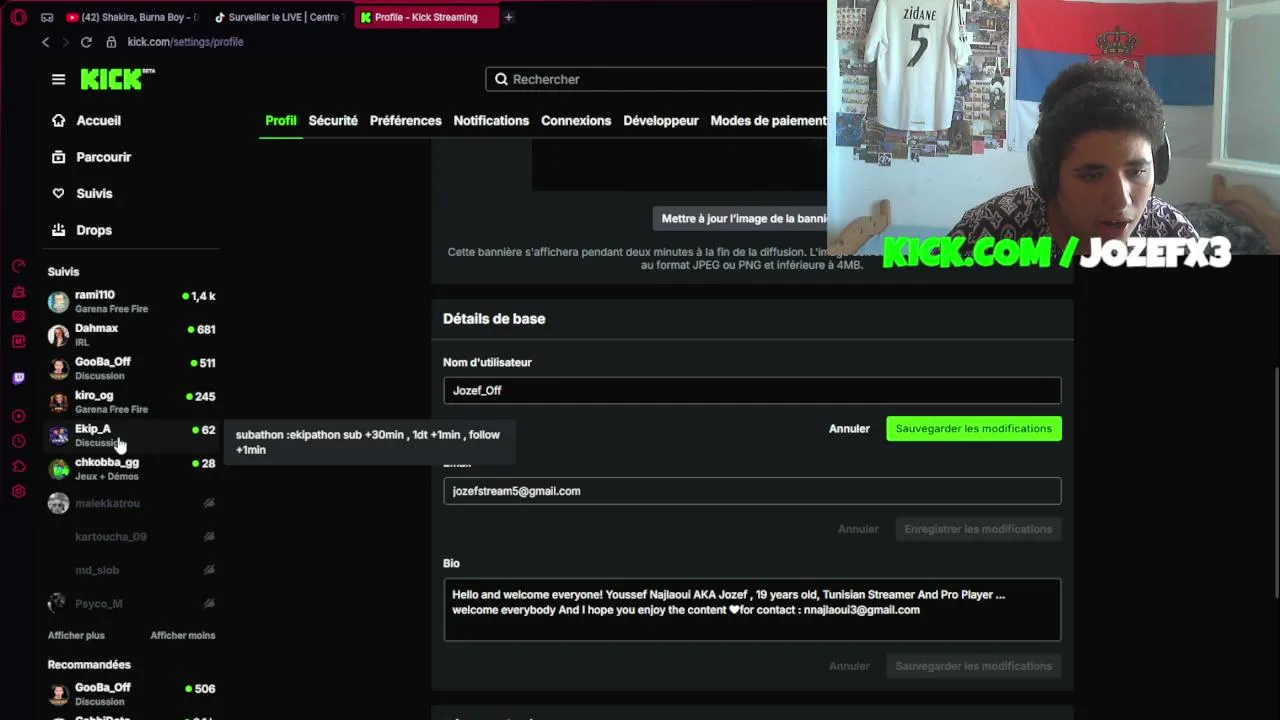This screenshot has height=720, width=1280.
Task: Click Enregistrer les modifications for email
Action: 978,529
